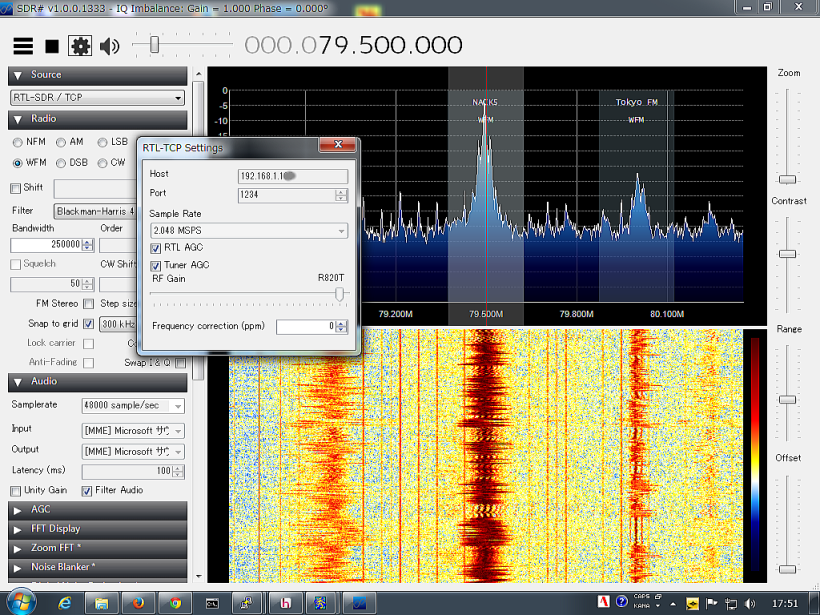The image size is (820, 615).
Task: Show hidden system tray icons arrow
Action: coord(673,604)
